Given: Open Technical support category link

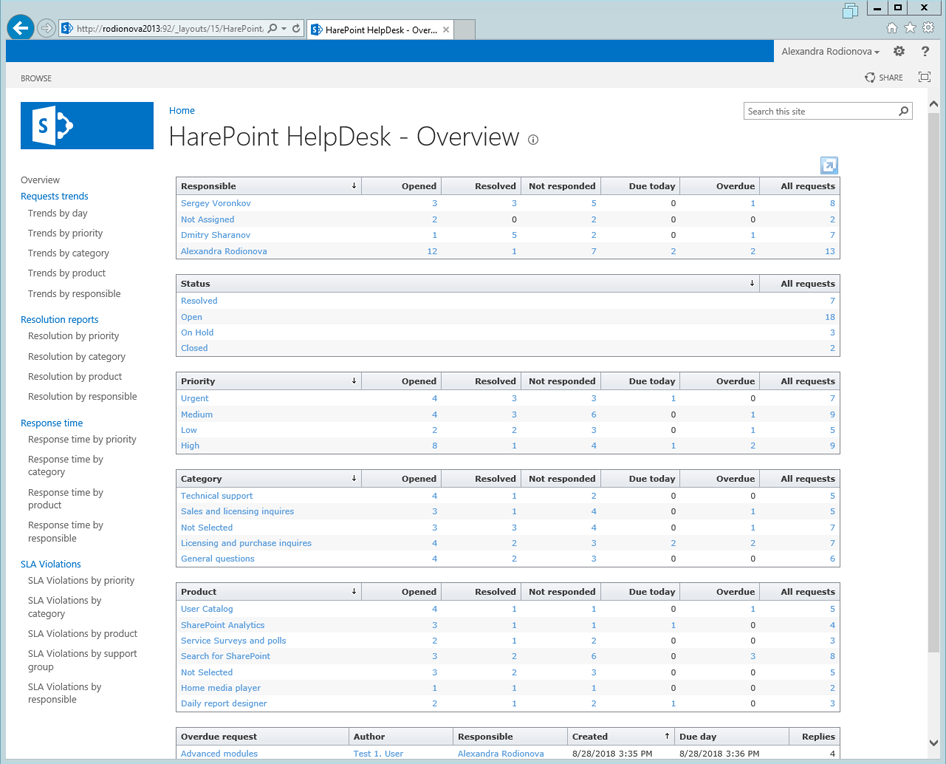Looking at the screenshot, I should 217,496.
